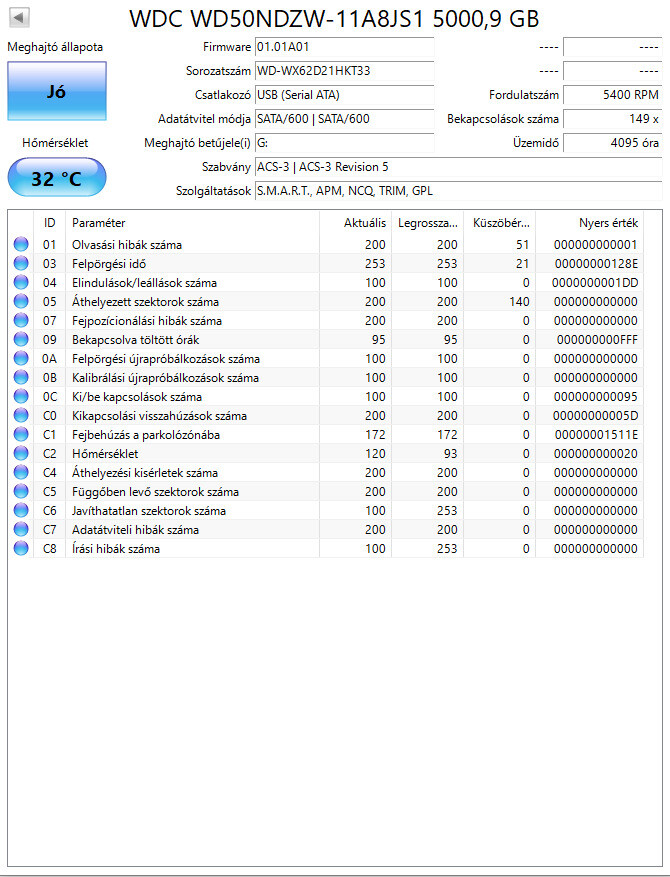Click the Fordulatszám field 5400 RPM
670x877 pixels.
(612, 95)
